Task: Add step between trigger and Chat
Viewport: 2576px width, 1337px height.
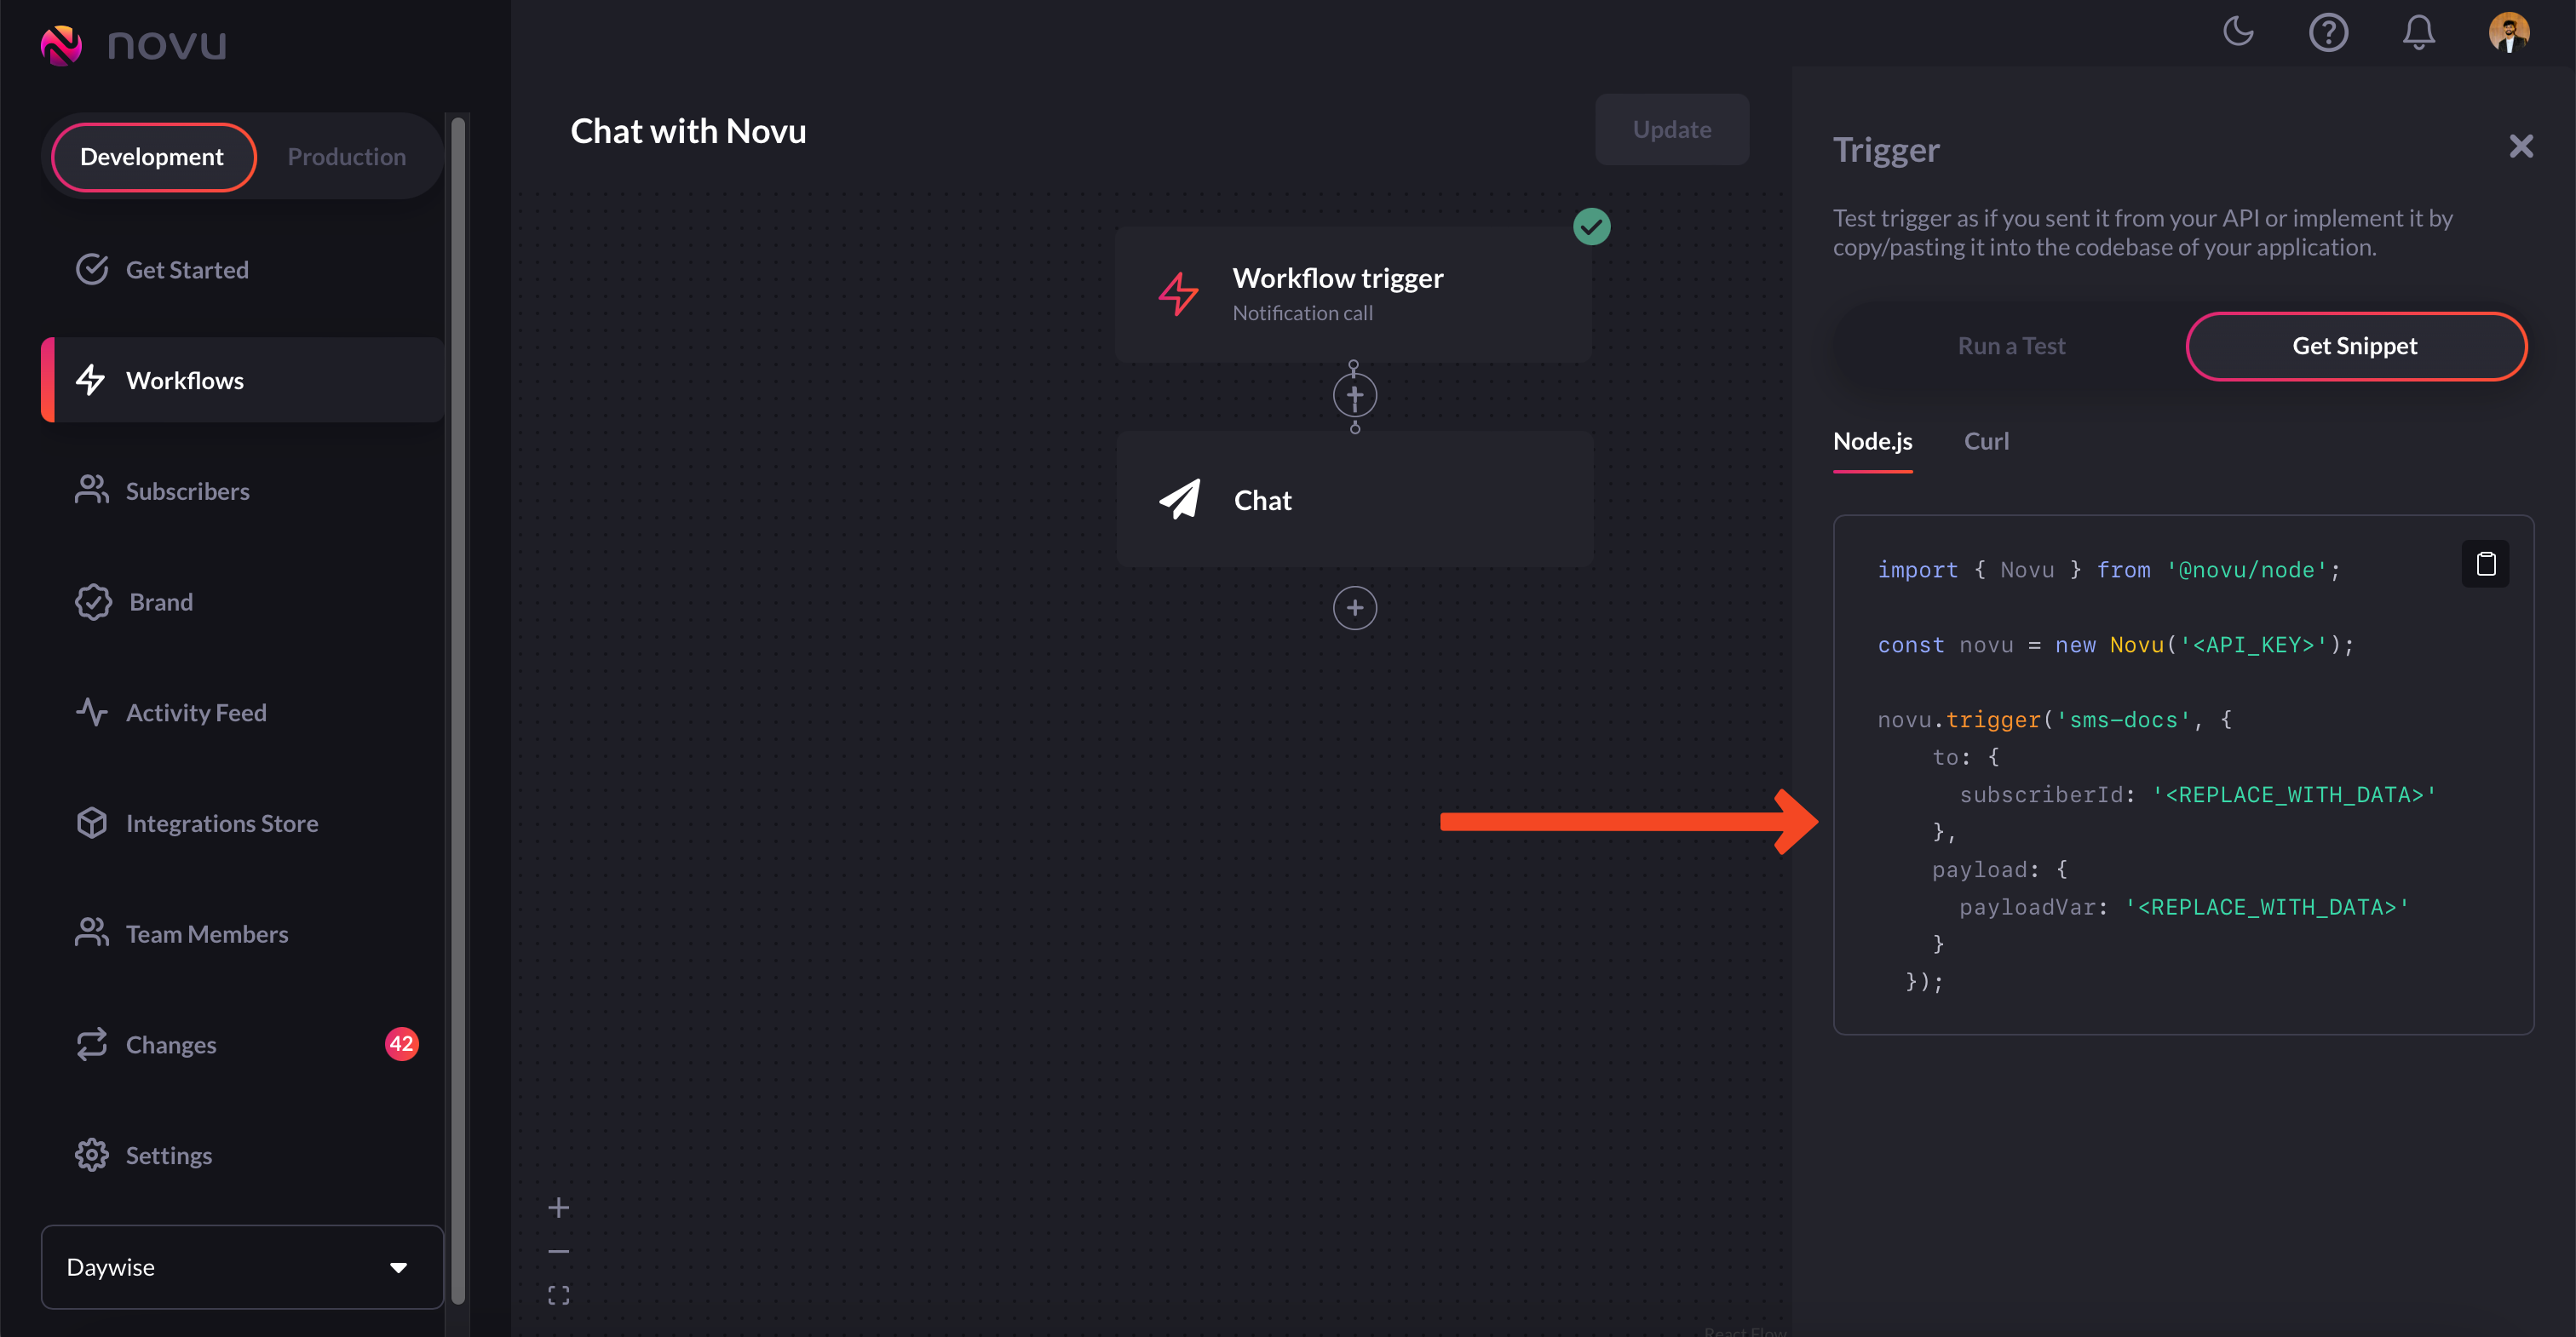Action: 1354,397
